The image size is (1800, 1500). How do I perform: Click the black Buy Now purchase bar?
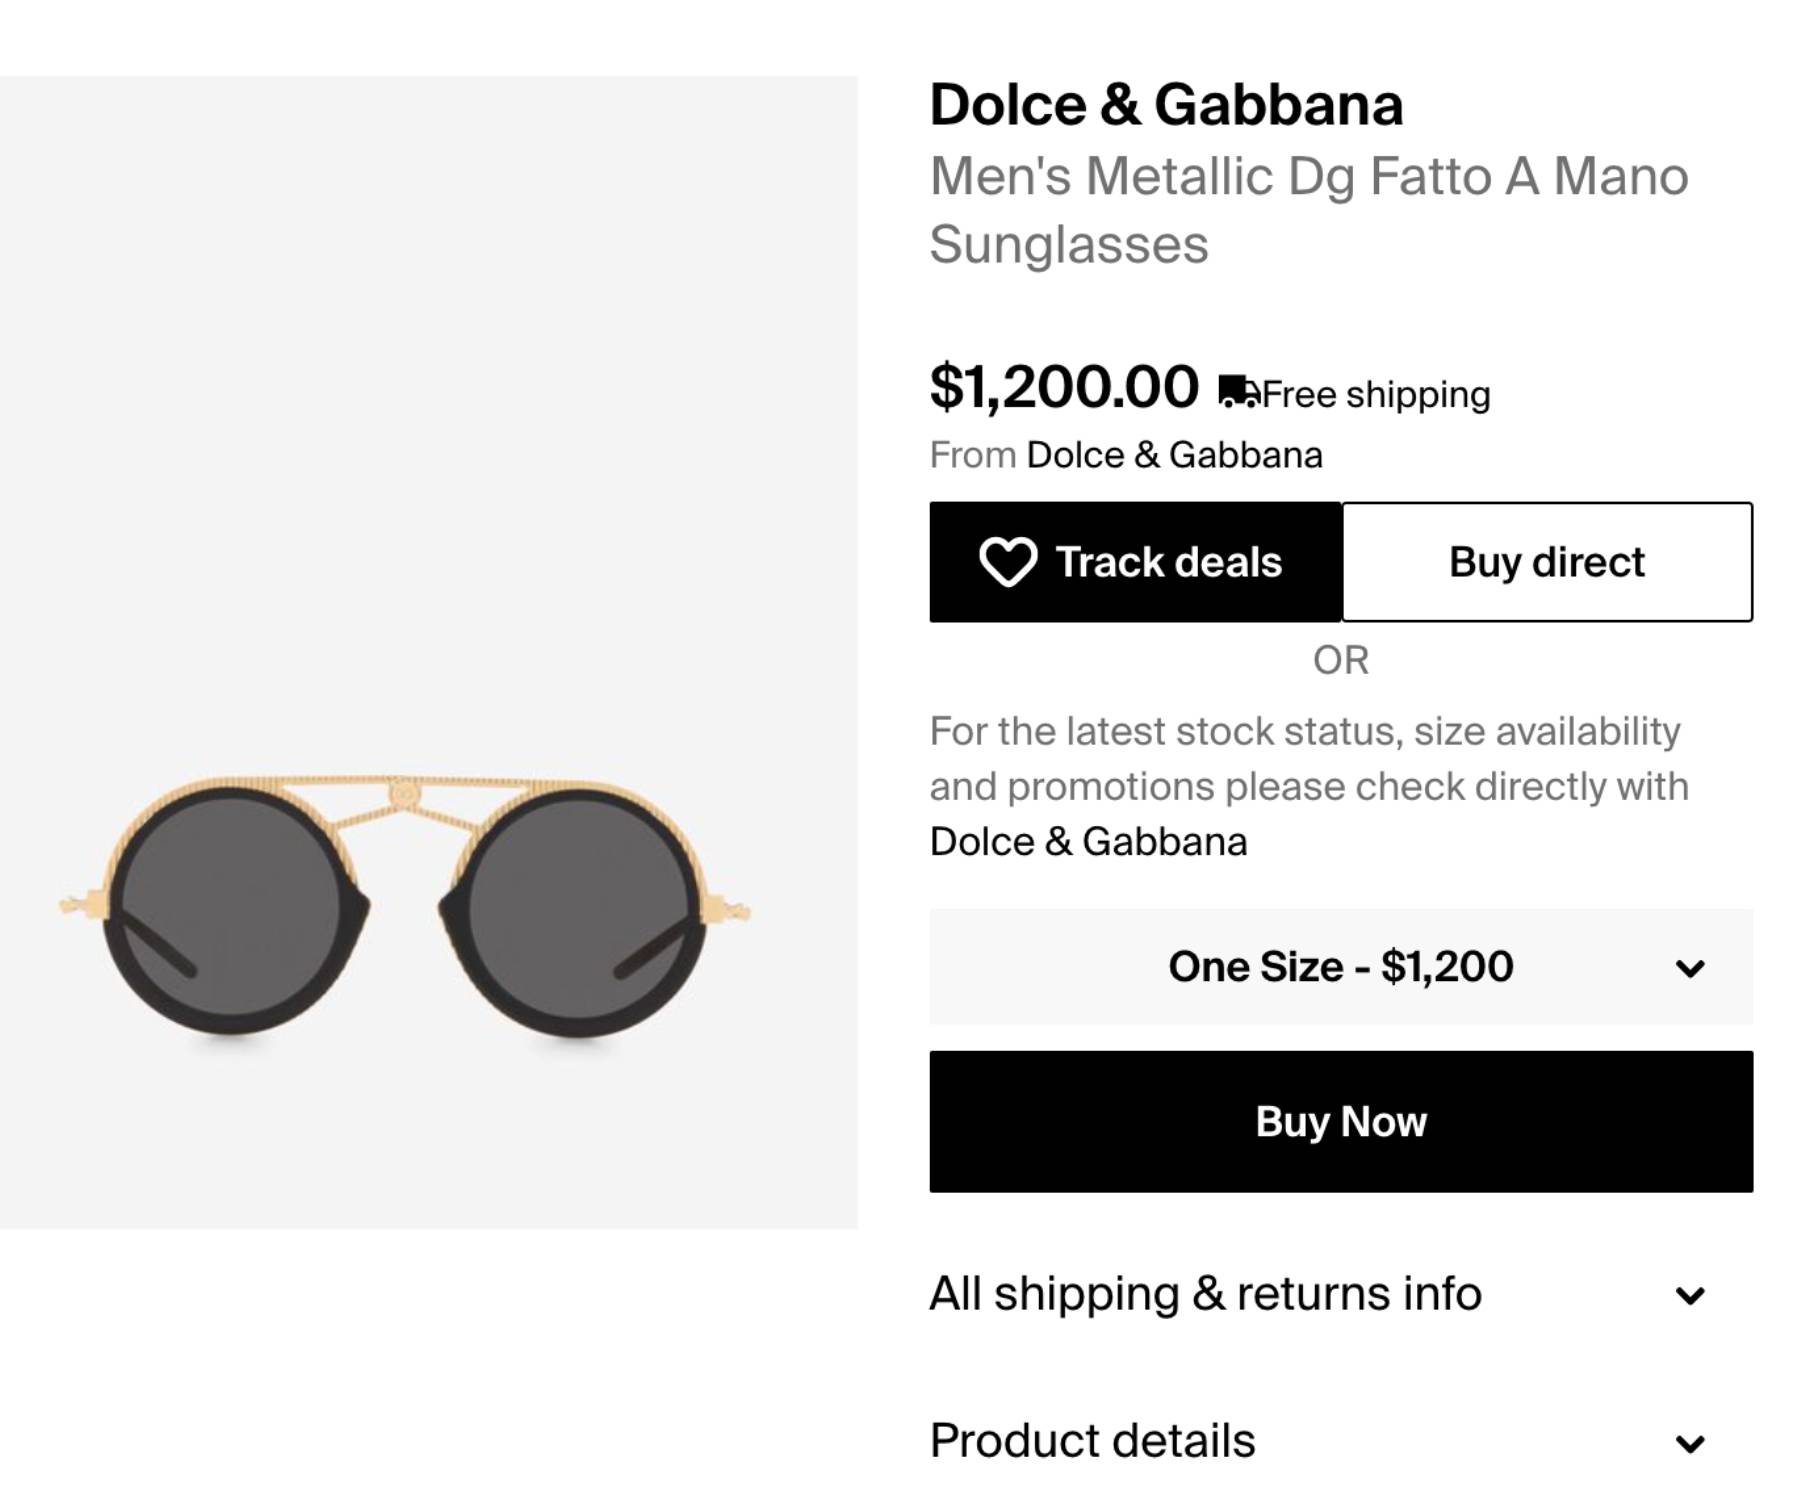pos(1342,1121)
